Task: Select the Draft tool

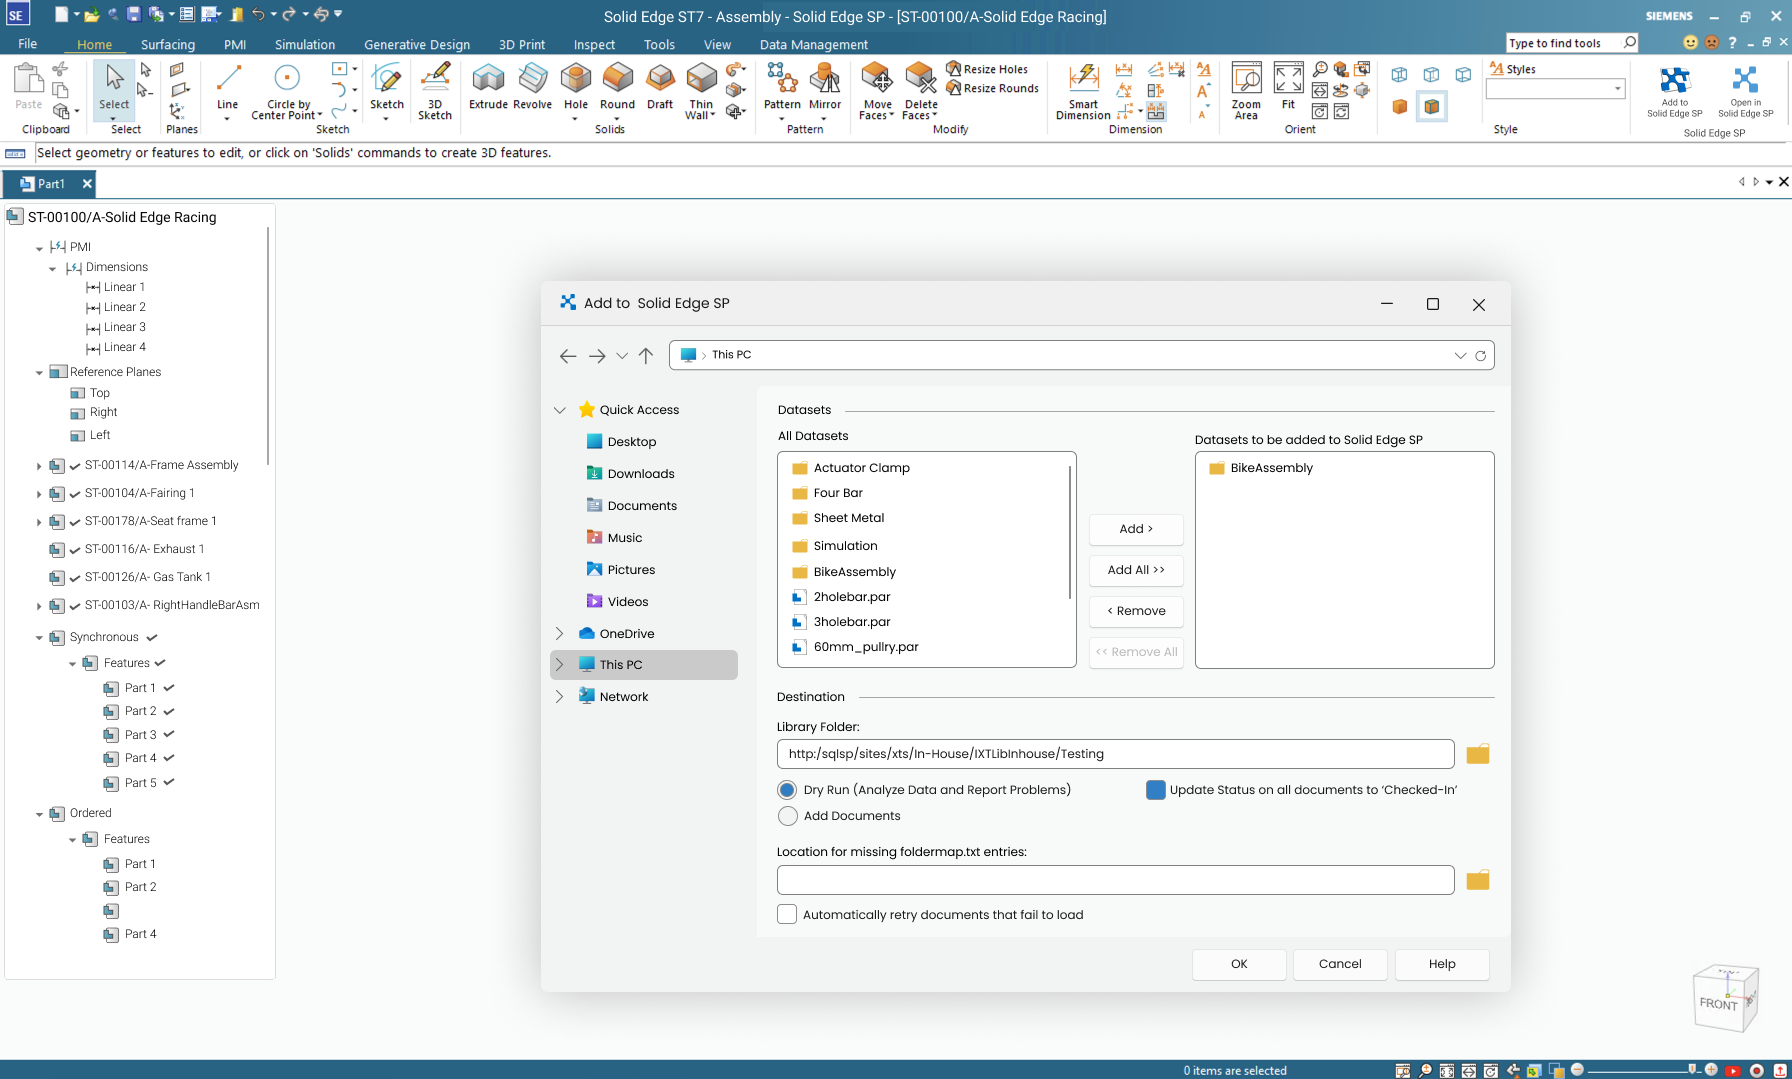Action: 660,86
